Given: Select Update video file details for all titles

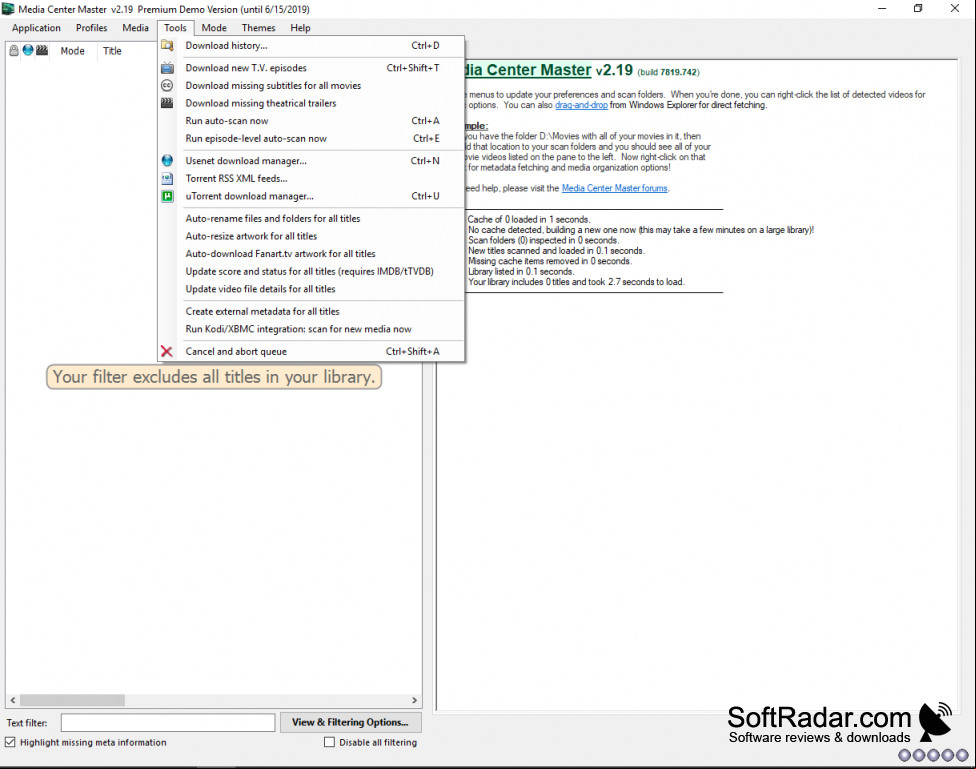Looking at the screenshot, I should click(311, 289).
